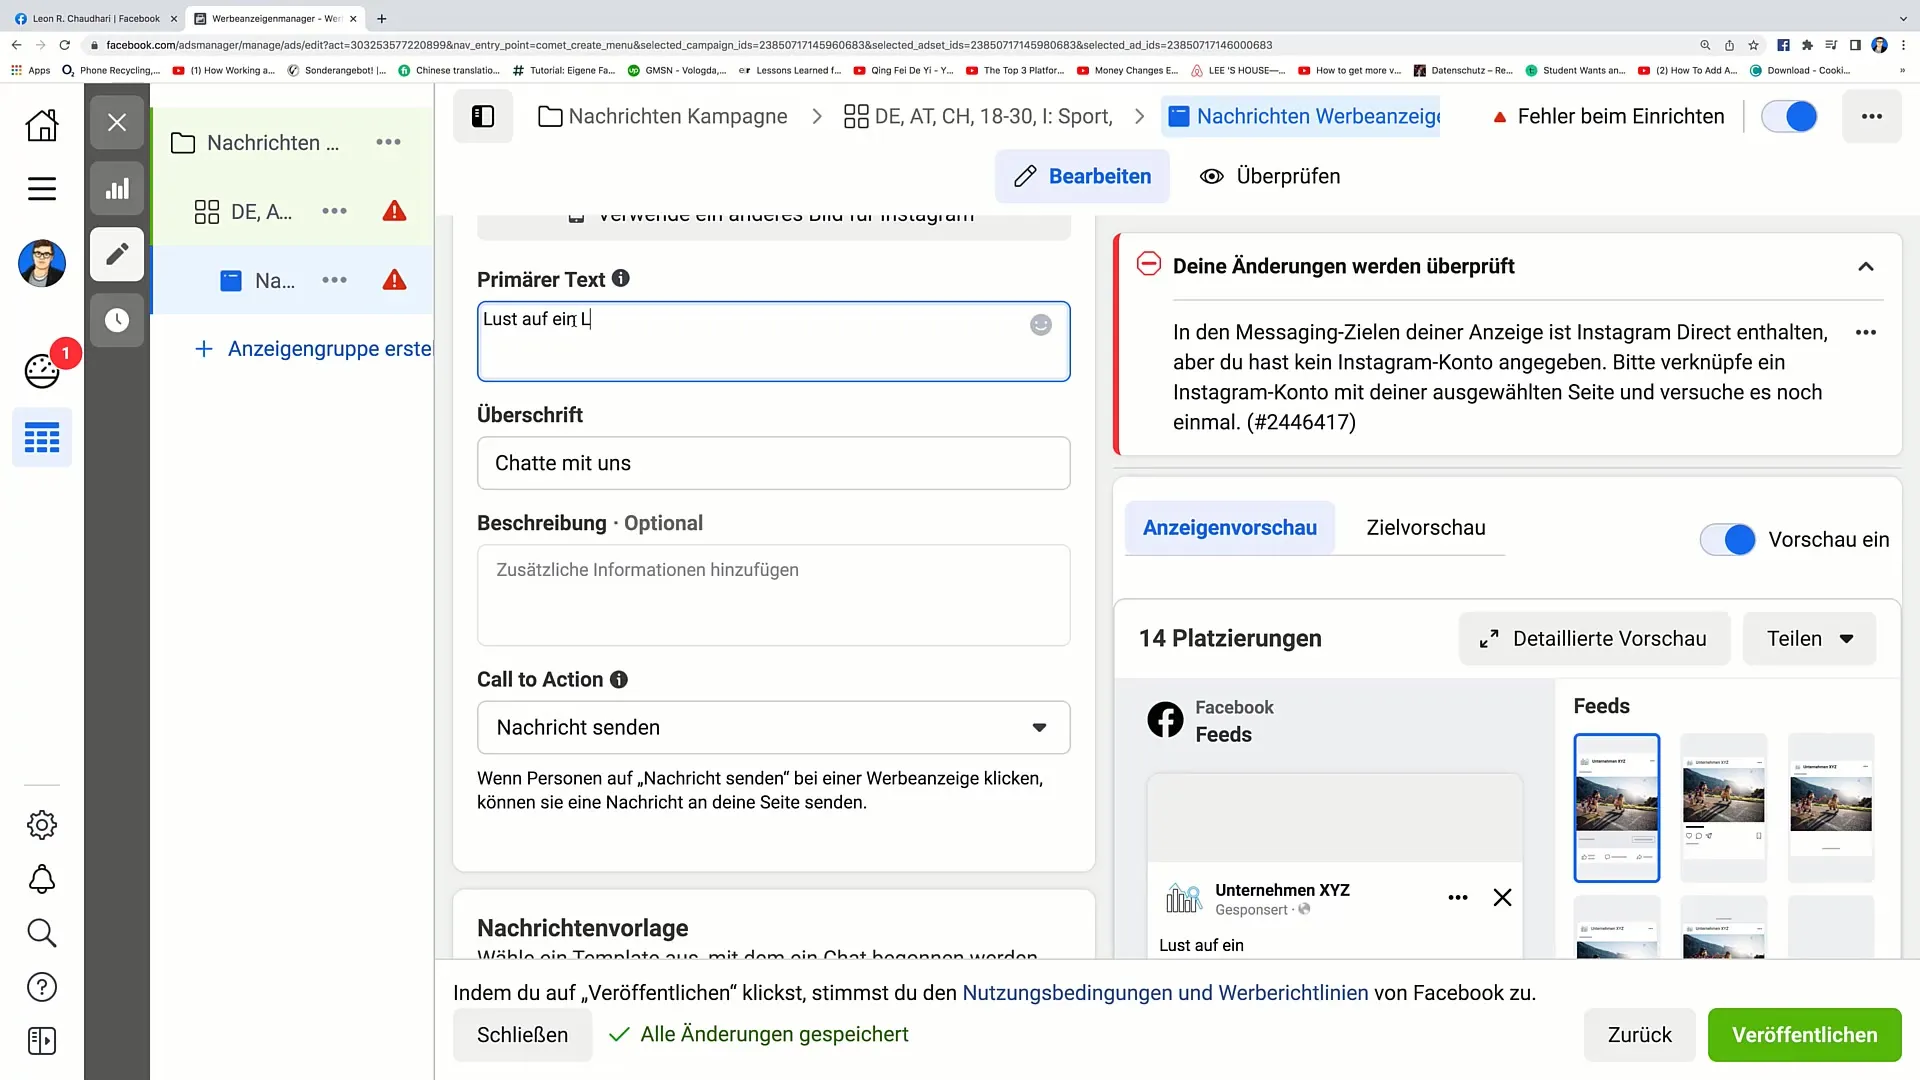1920x1080 pixels.
Task: Open the clock history icon
Action: 117,320
